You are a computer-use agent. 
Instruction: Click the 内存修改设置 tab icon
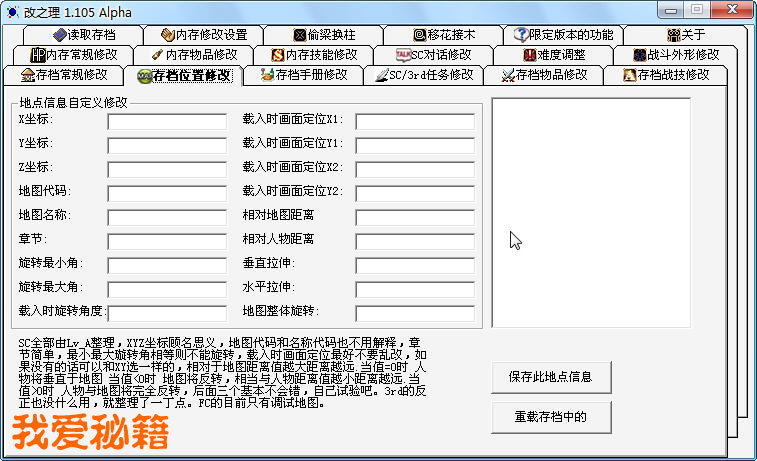tap(167, 35)
